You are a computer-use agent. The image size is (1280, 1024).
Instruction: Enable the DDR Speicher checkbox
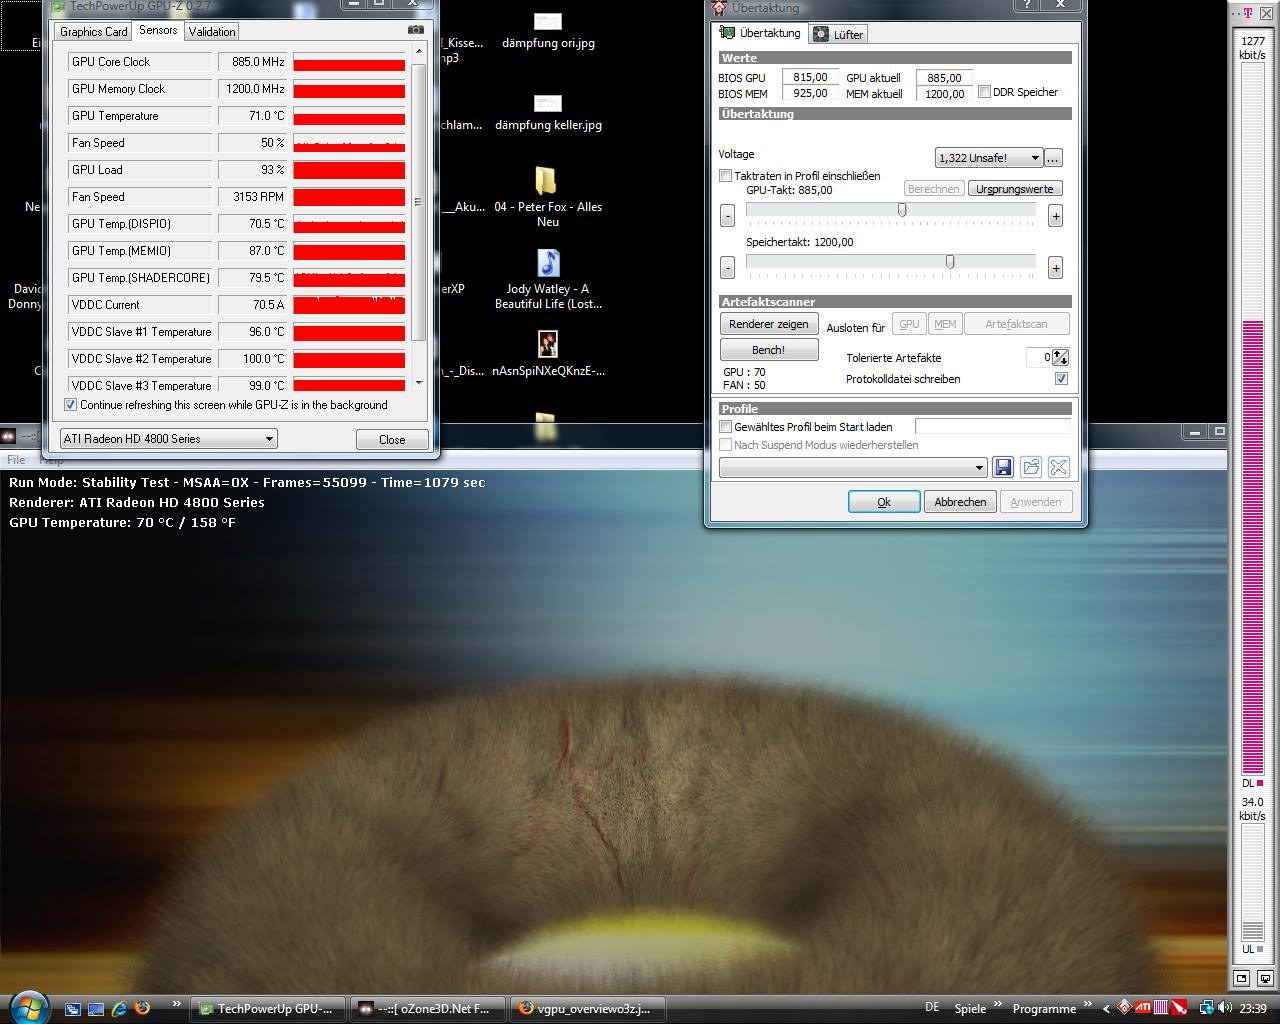[x=984, y=92]
